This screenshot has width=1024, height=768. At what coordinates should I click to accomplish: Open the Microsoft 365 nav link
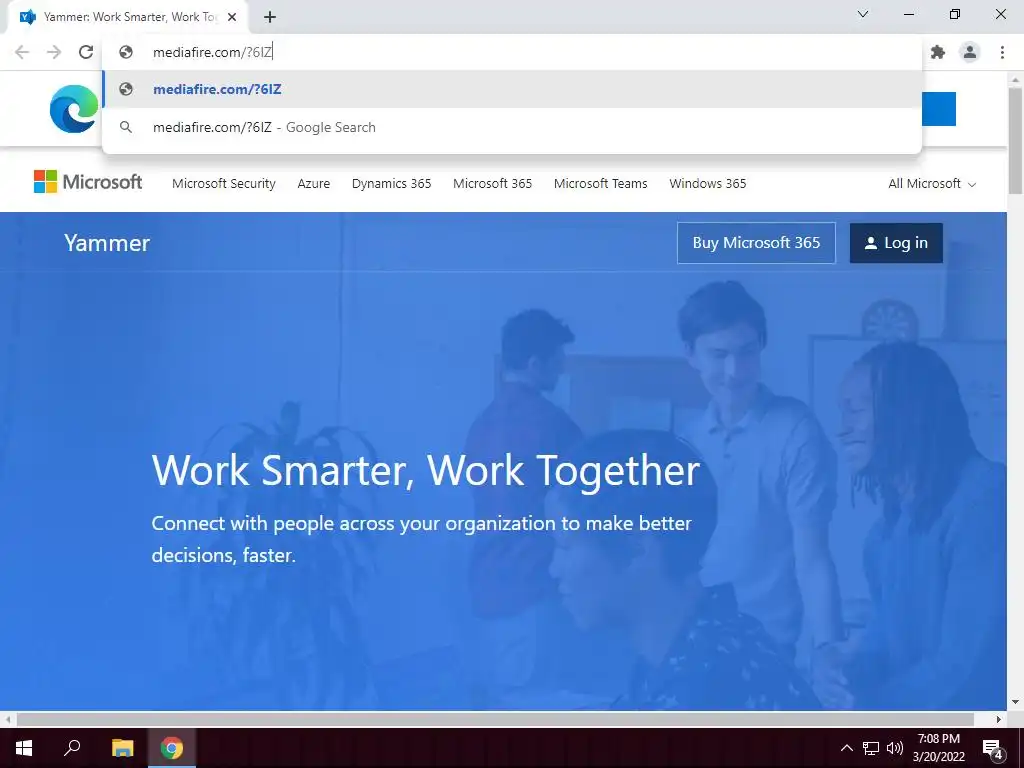point(492,184)
